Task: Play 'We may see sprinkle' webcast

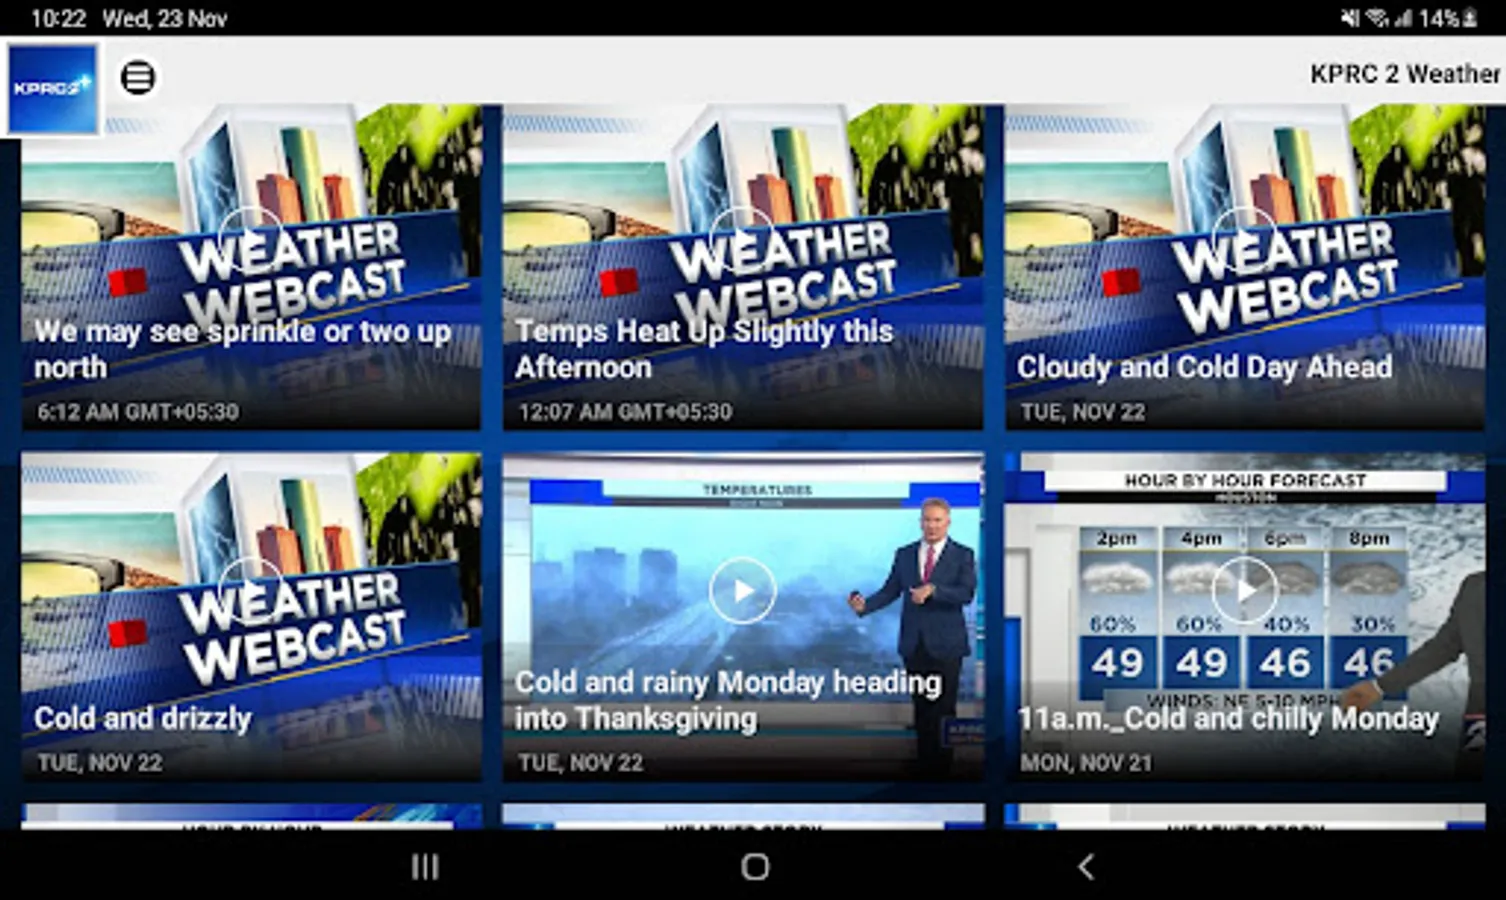Action: point(250,240)
